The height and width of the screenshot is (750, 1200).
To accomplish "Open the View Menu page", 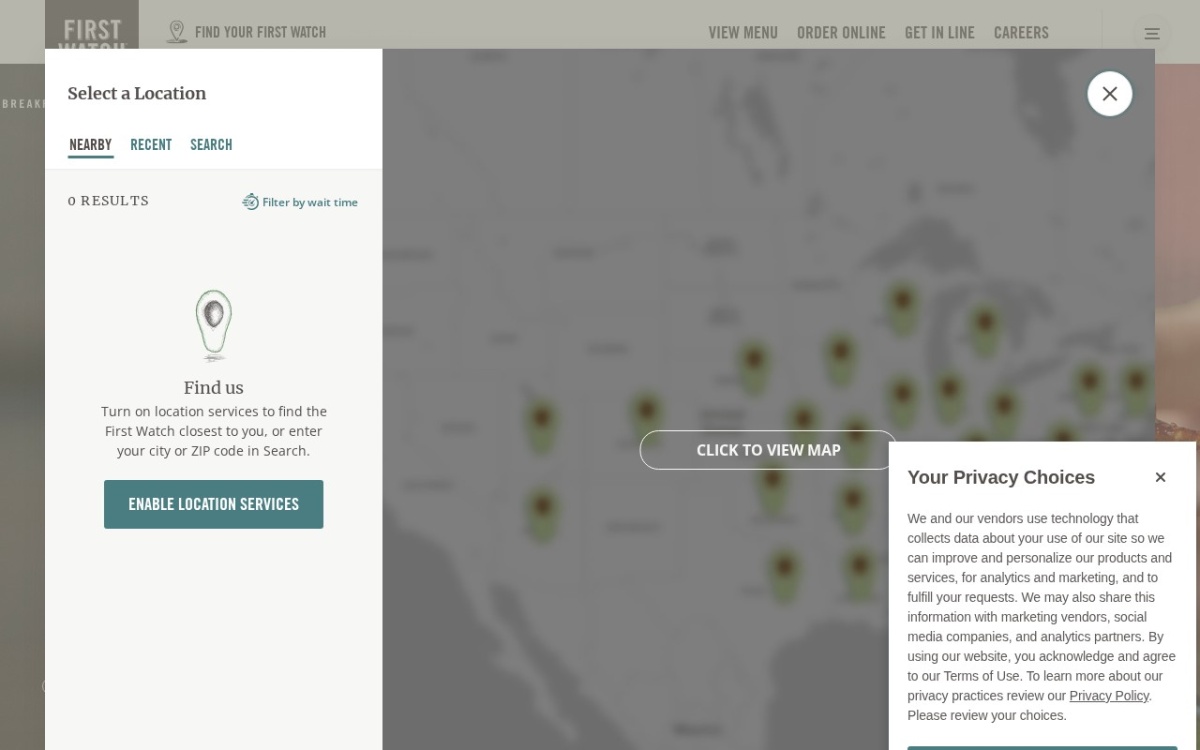I will (743, 33).
